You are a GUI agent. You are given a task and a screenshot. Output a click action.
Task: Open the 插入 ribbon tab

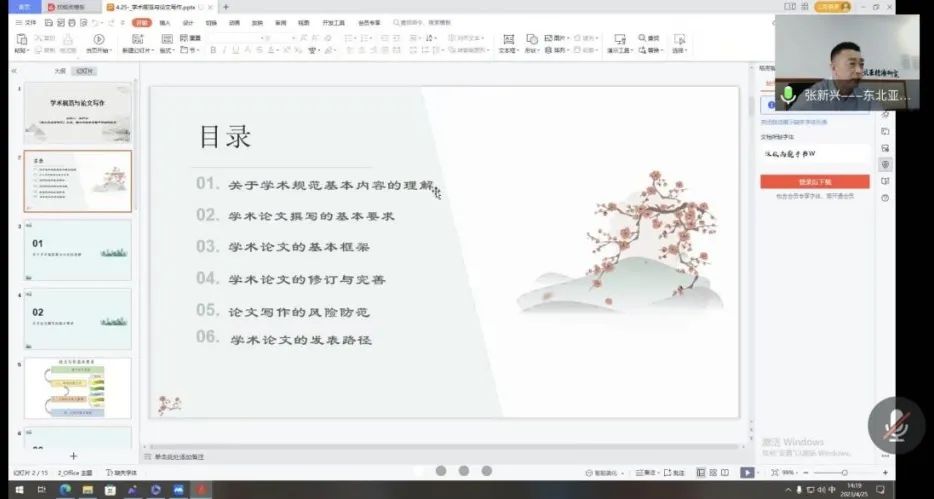[x=164, y=22]
